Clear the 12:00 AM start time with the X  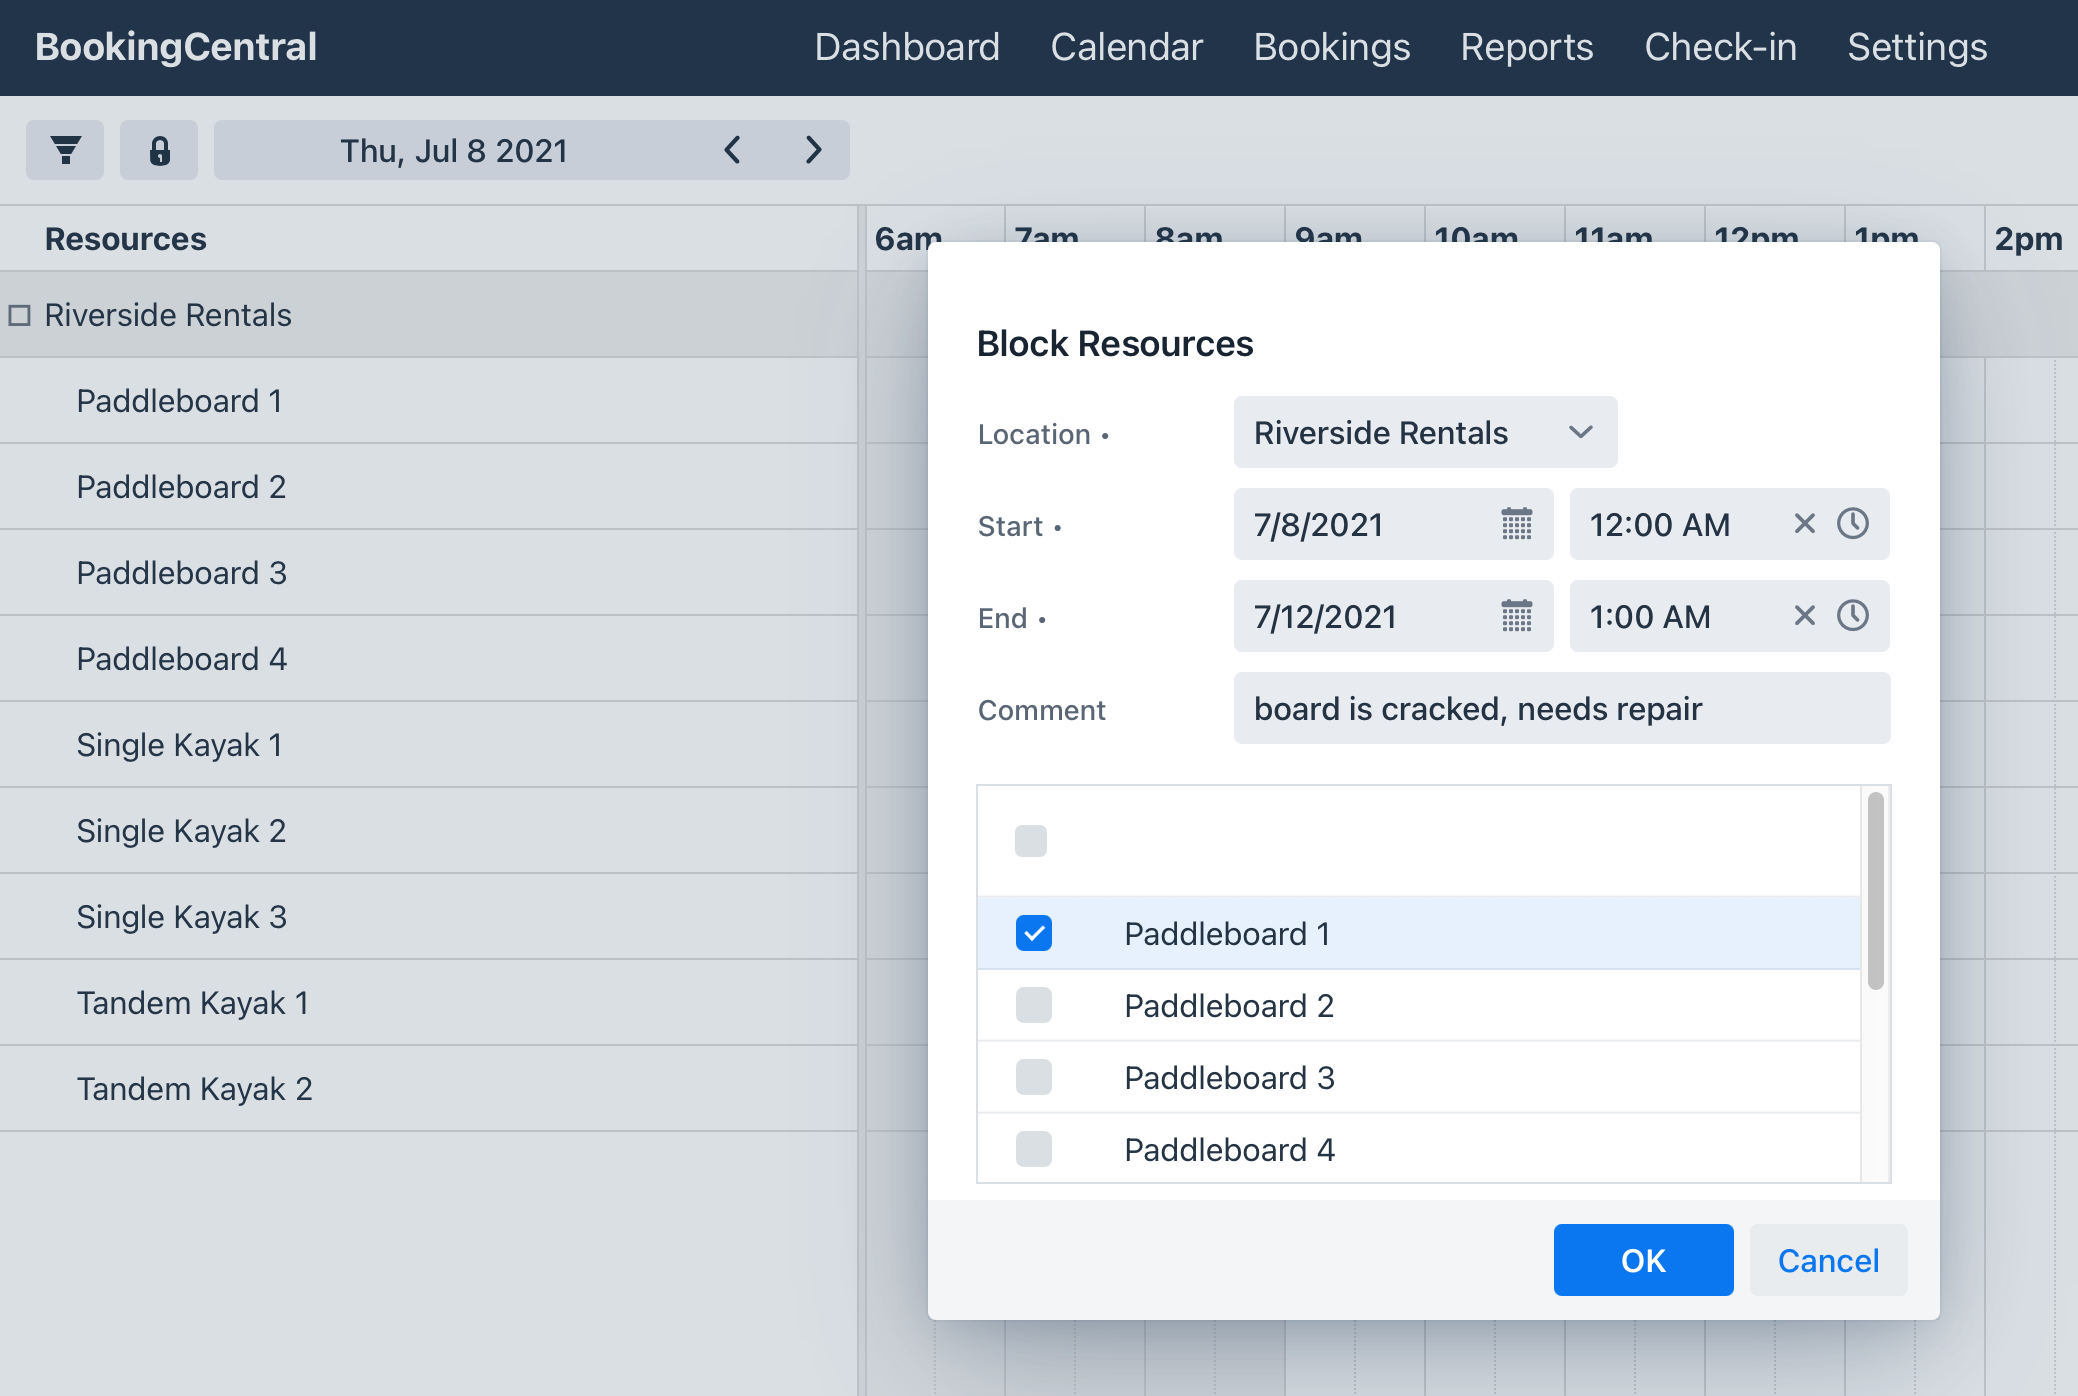1805,524
